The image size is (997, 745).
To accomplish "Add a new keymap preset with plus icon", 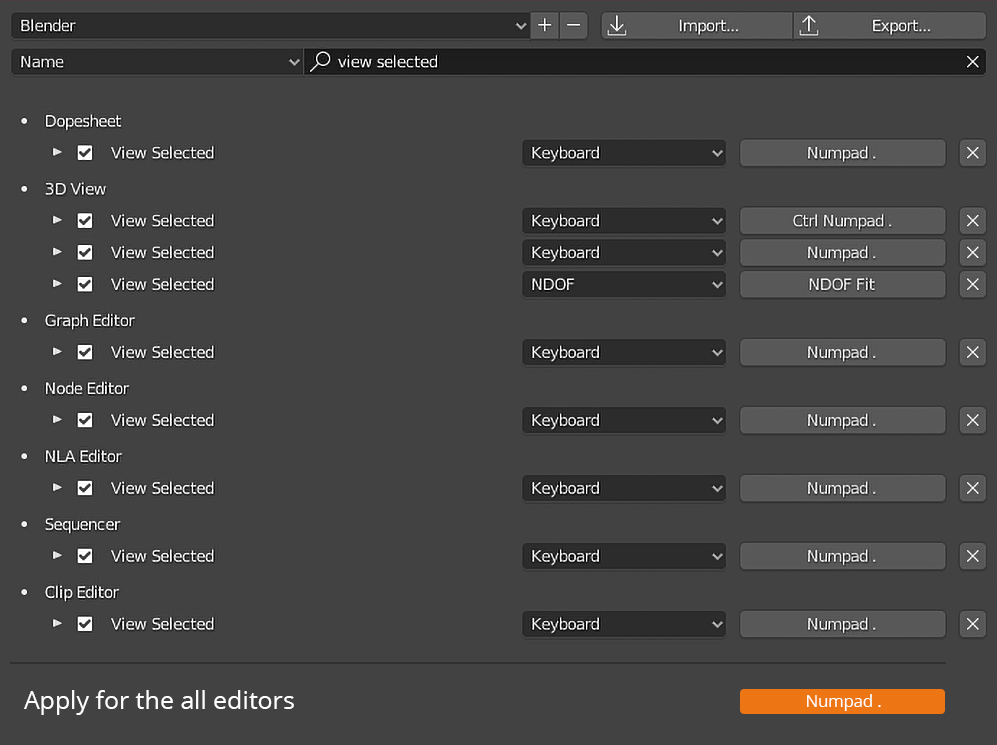I will (545, 25).
